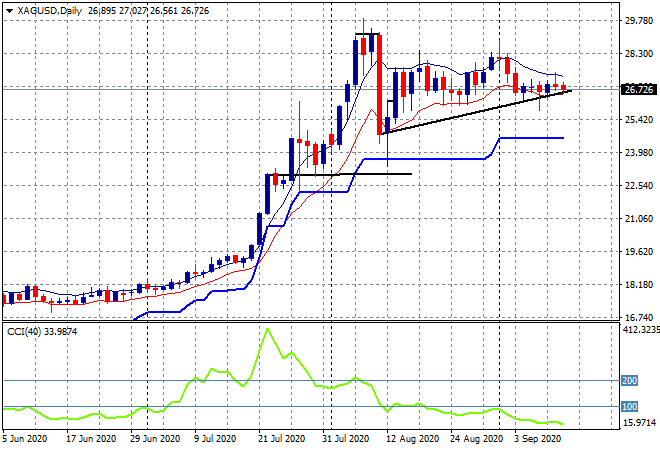This screenshot has width=660, height=450.
Task: Select the 24 Aug 2020 date label
Action: 476,439
